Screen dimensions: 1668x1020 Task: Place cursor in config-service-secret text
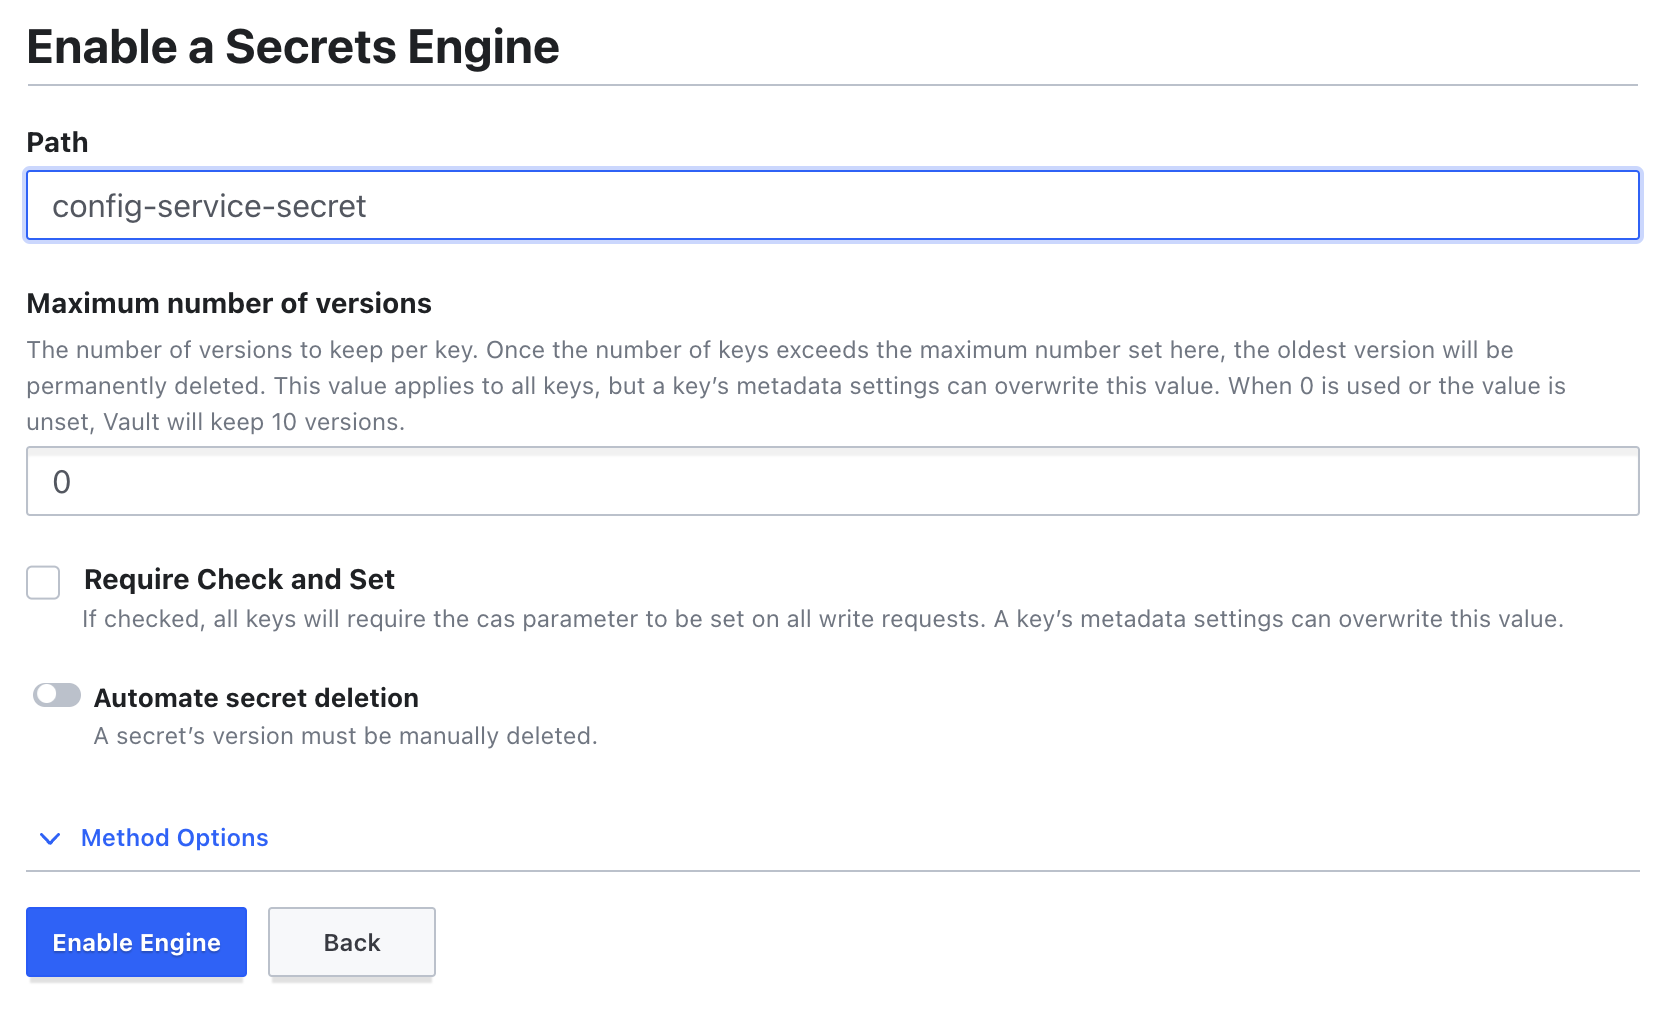tap(209, 206)
